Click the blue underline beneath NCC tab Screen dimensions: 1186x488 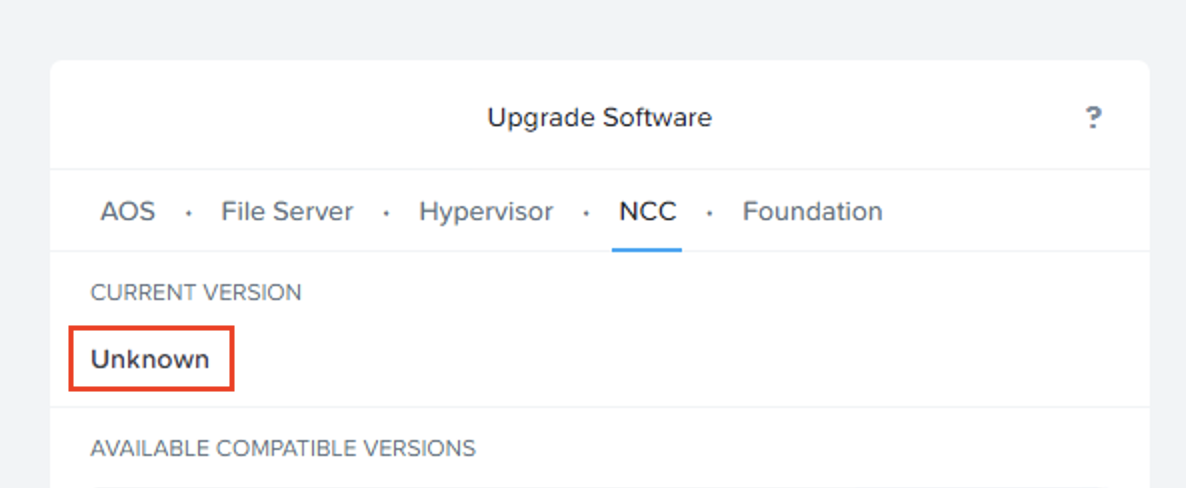point(647,250)
